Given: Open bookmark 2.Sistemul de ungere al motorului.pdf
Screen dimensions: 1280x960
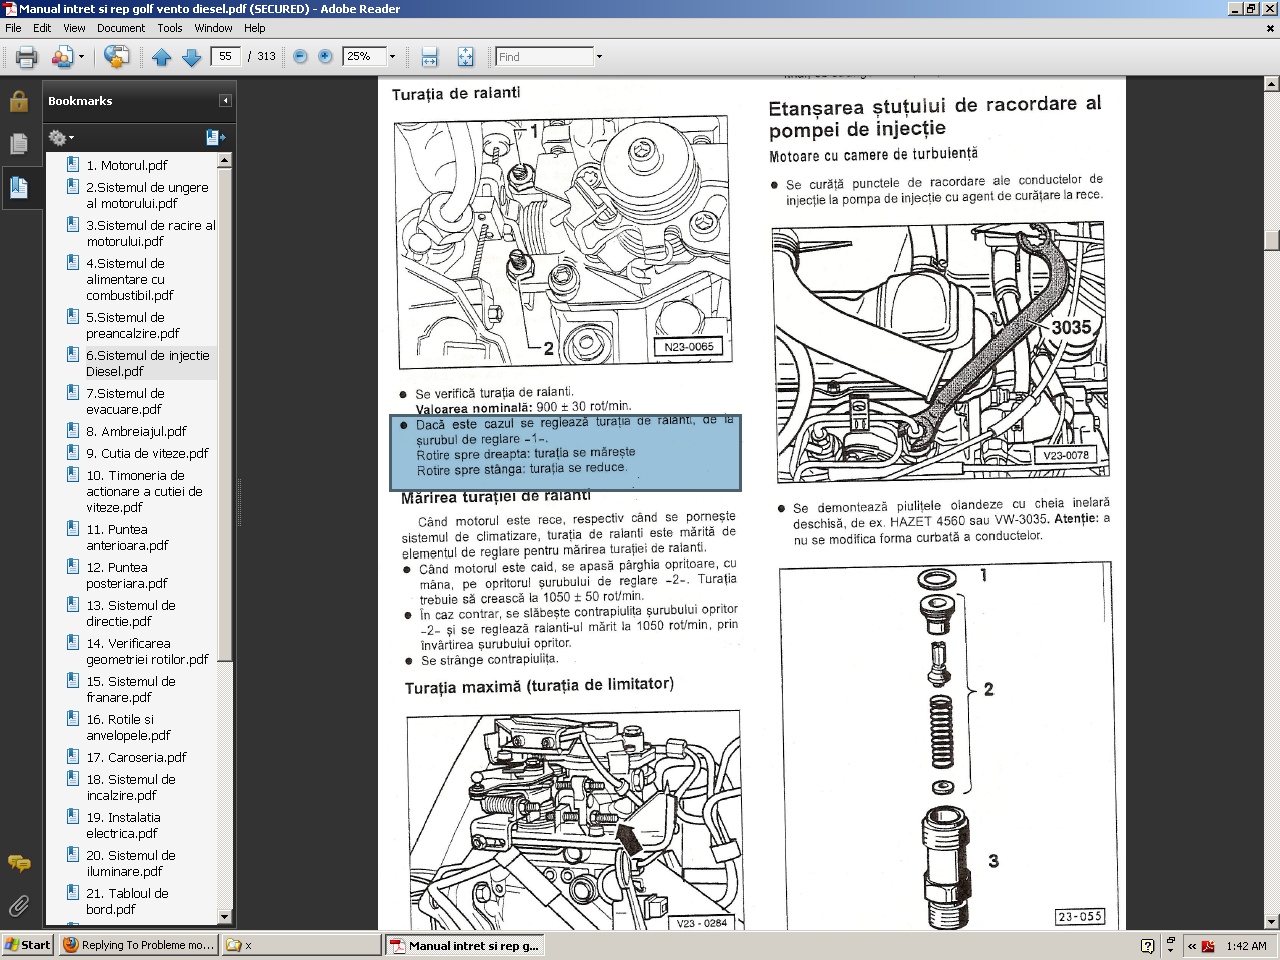Looking at the screenshot, I should point(147,195).
